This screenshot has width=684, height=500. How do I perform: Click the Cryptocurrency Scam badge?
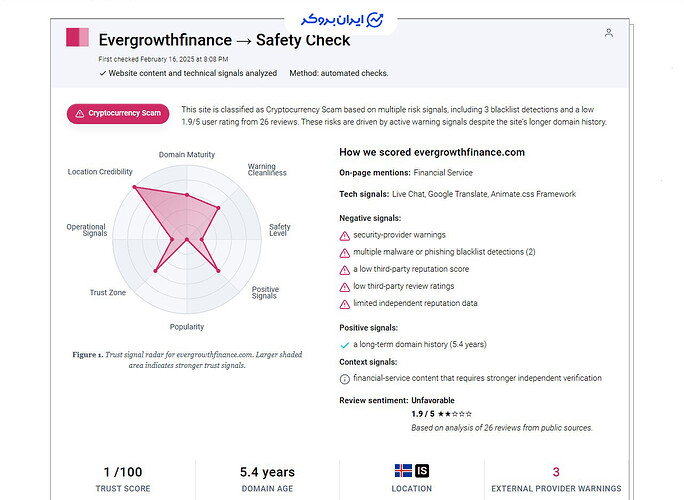tap(118, 113)
